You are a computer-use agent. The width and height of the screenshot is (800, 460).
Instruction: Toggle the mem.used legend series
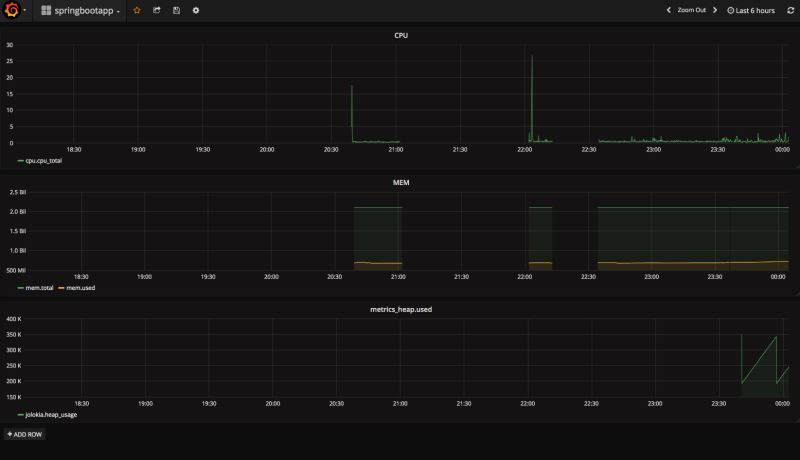(x=81, y=288)
